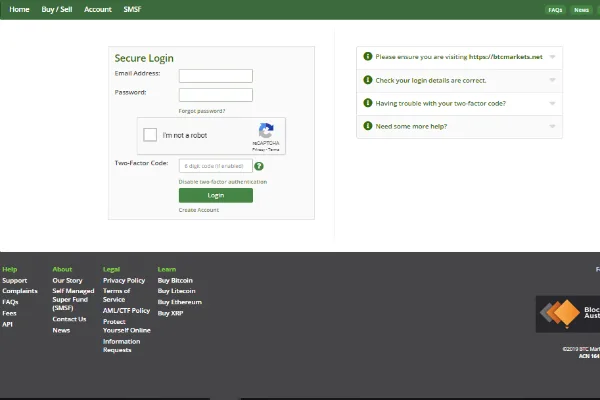Click info icon beside two-factor trouble question
Screen dimensions: 600x400
(x=367, y=103)
